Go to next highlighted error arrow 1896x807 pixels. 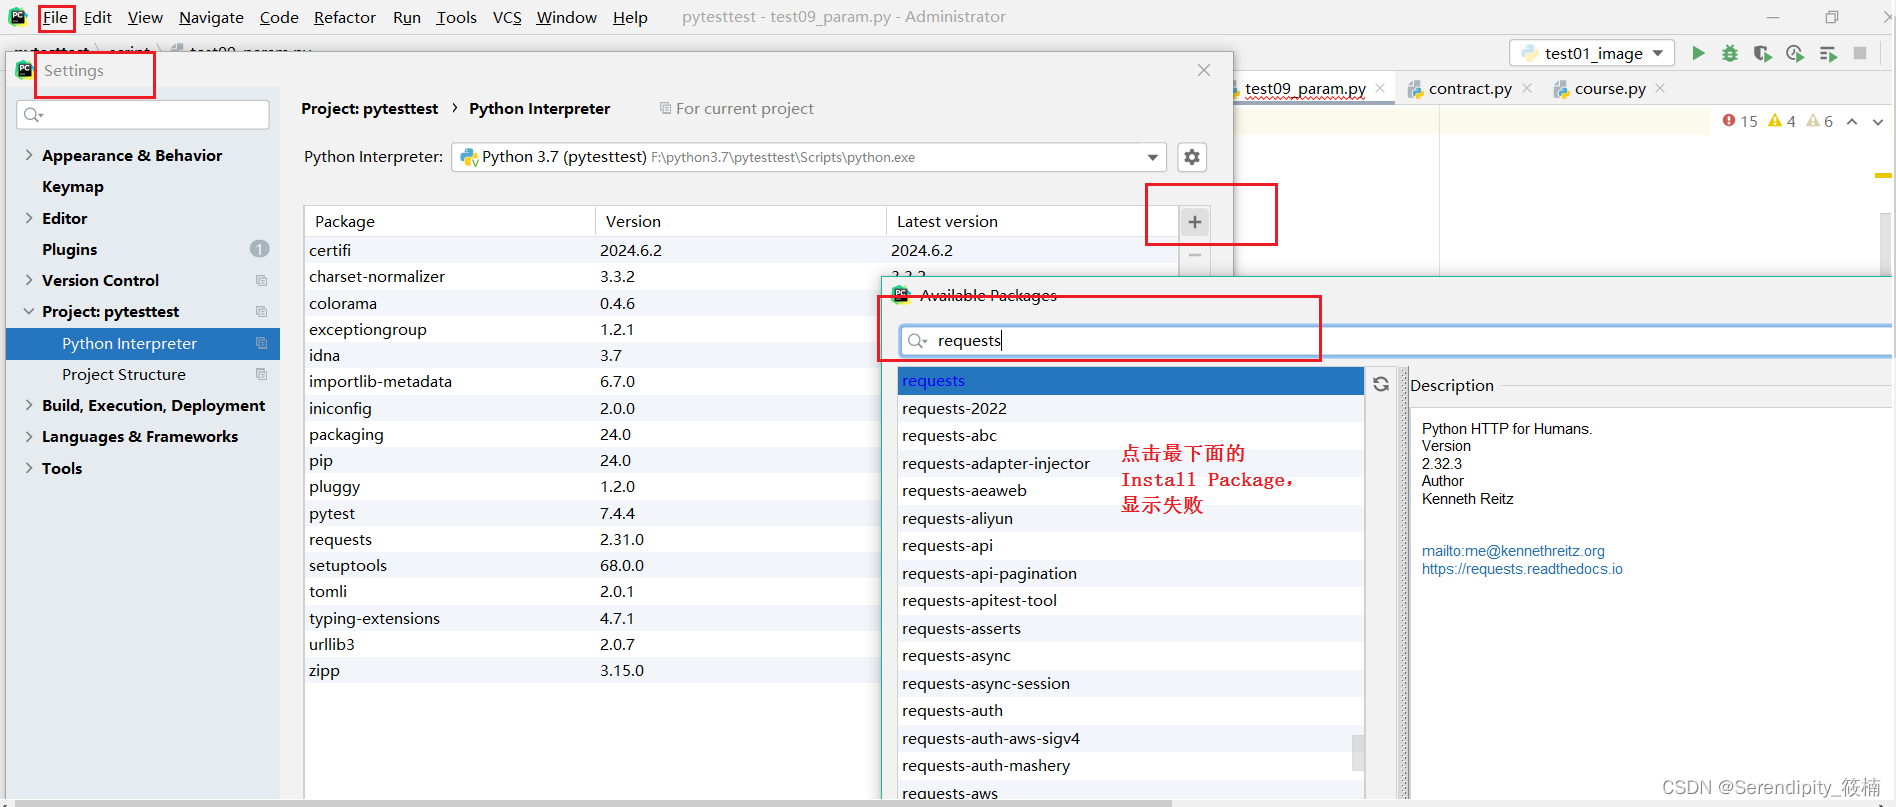(x=1878, y=121)
